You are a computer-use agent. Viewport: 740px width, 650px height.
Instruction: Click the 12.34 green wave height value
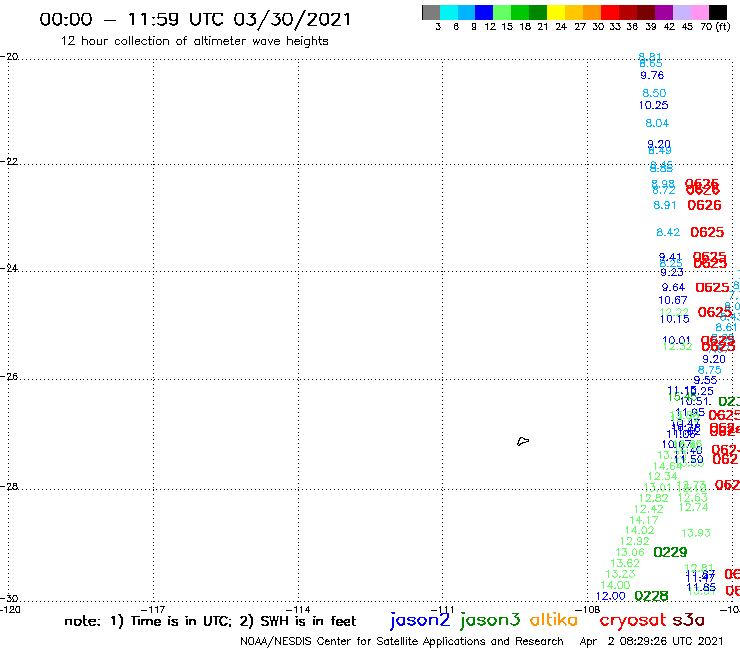[663, 476]
